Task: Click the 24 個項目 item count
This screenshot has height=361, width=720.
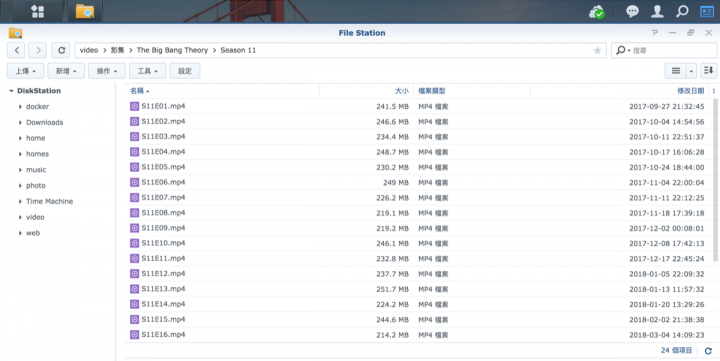Action: click(676, 350)
